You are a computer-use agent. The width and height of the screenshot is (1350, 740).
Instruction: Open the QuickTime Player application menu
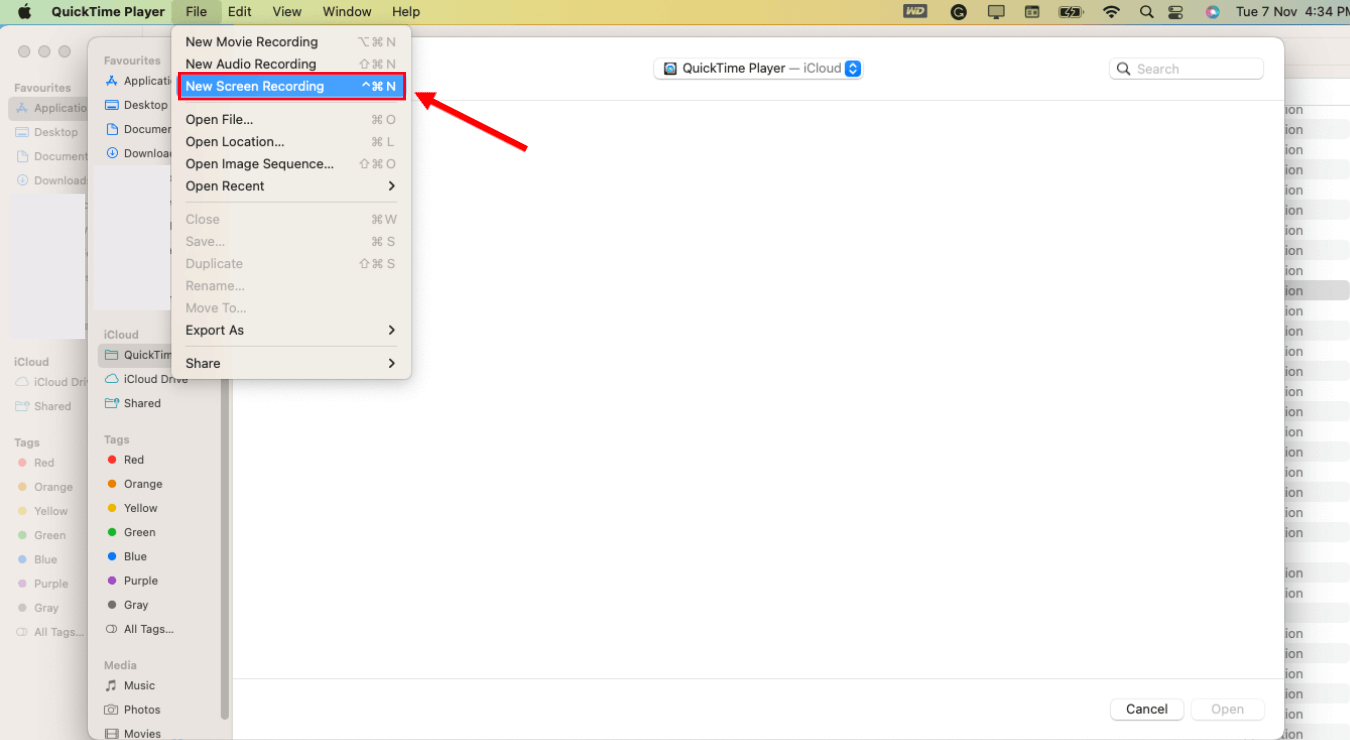pos(108,12)
